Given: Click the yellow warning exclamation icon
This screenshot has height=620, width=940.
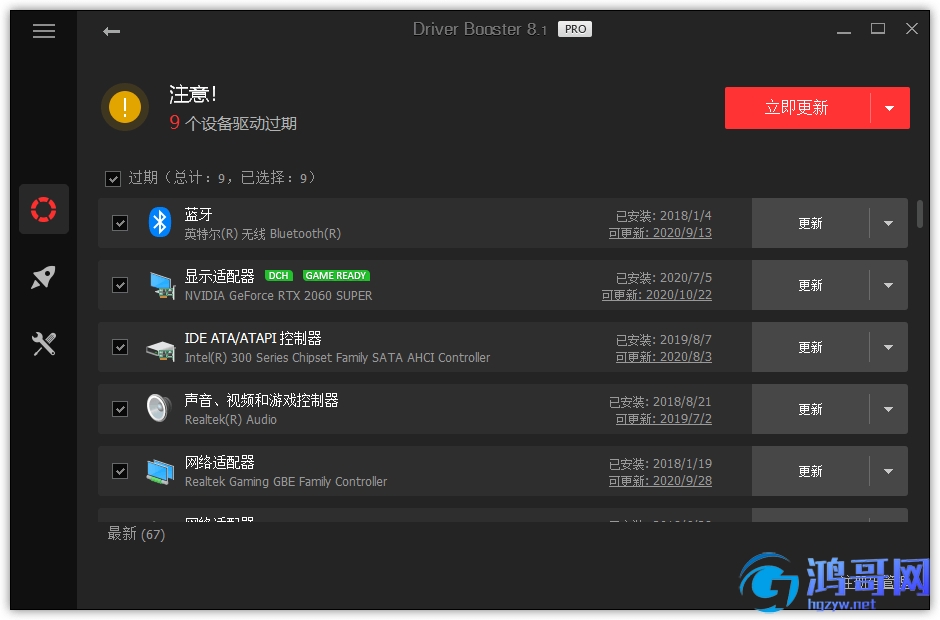Looking at the screenshot, I should pyautogui.click(x=125, y=107).
